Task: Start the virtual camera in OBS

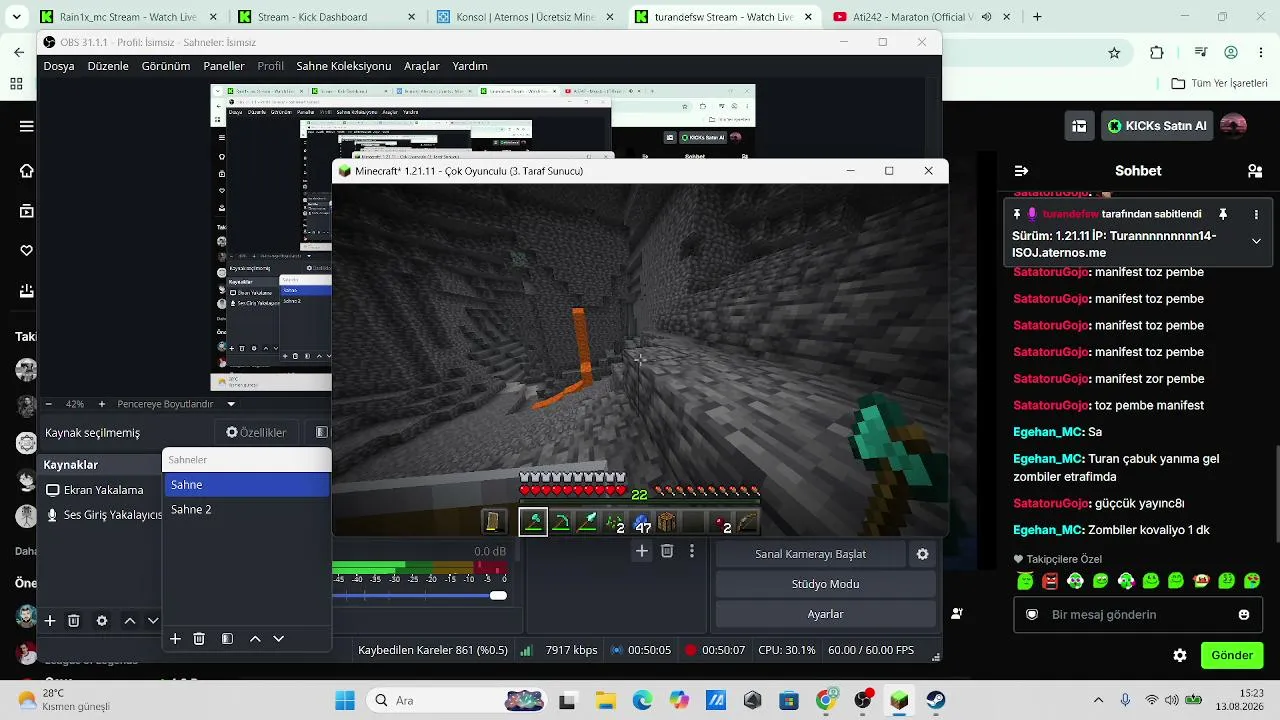Action: tap(811, 554)
